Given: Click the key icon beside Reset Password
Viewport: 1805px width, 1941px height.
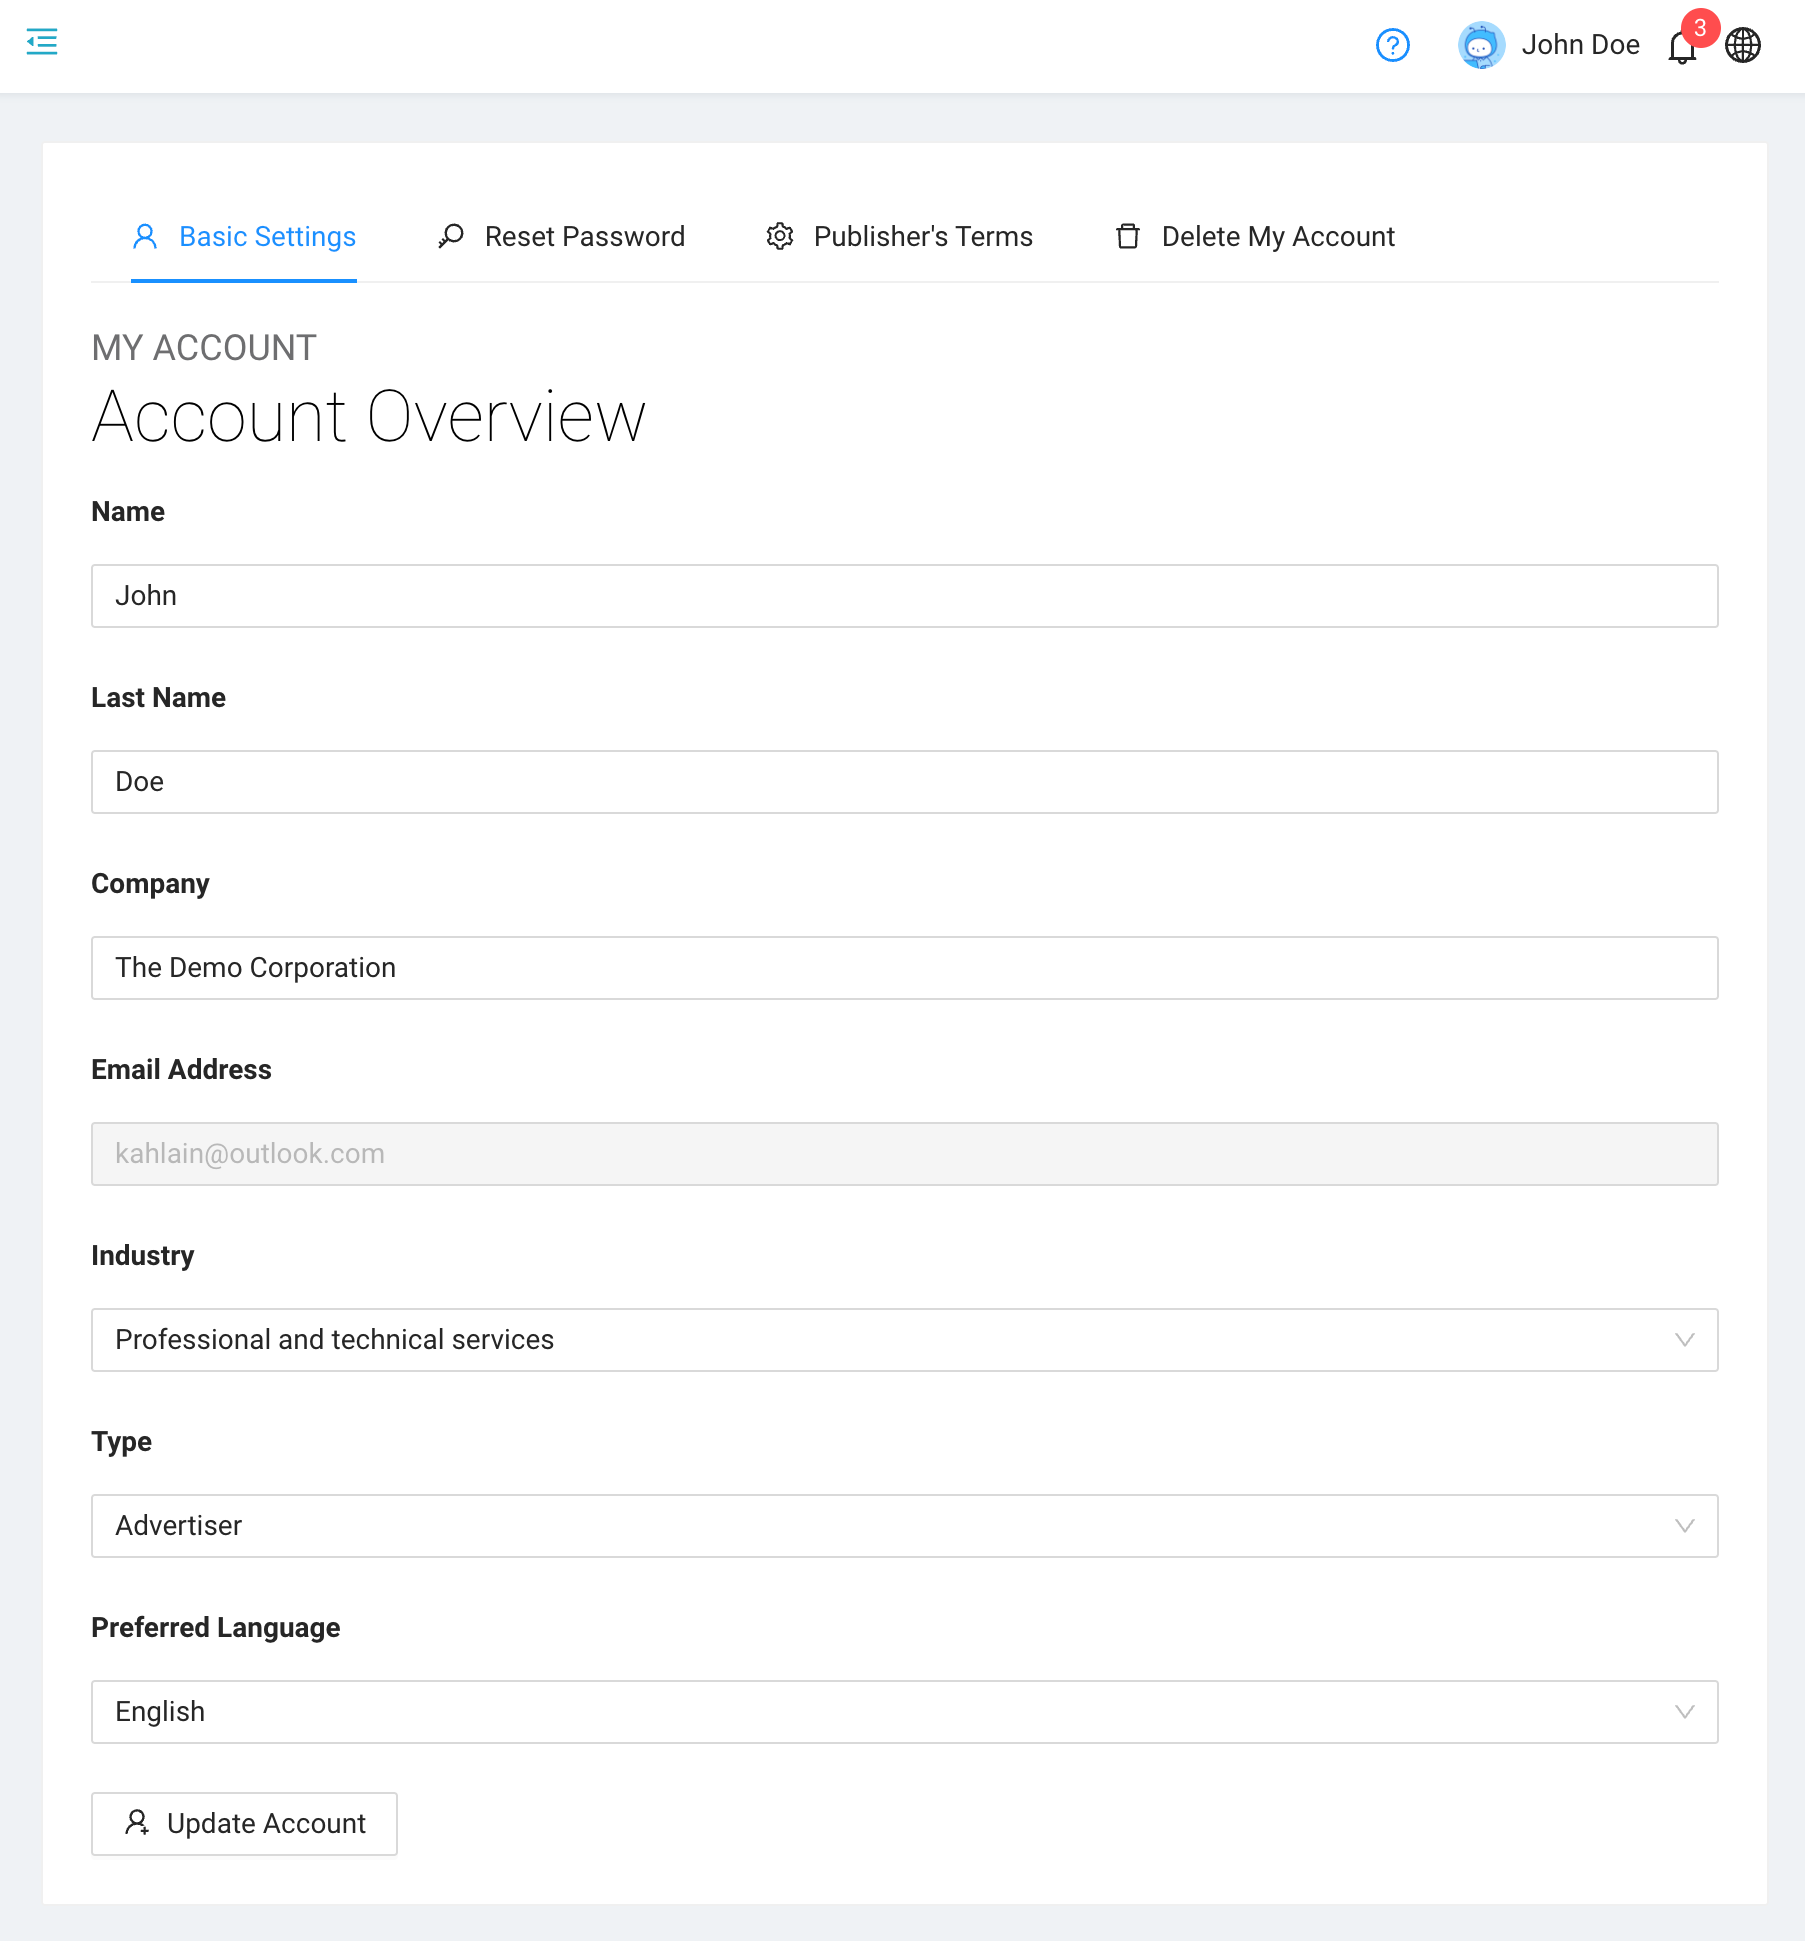Looking at the screenshot, I should click(451, 236).
